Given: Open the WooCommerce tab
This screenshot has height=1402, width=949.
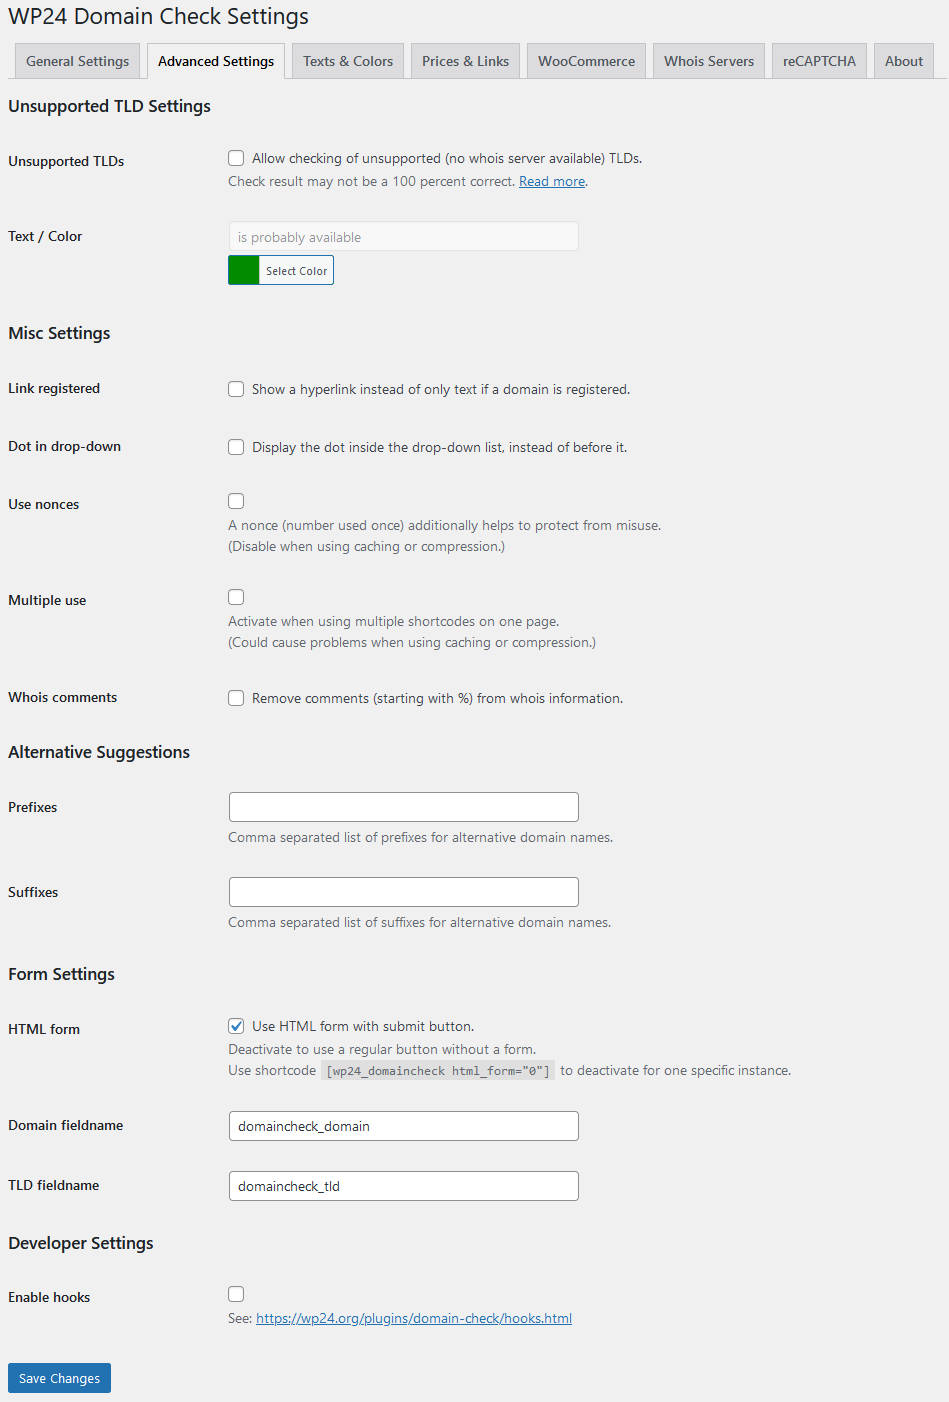Looking at the screenshot, I should tap(586, 61).
